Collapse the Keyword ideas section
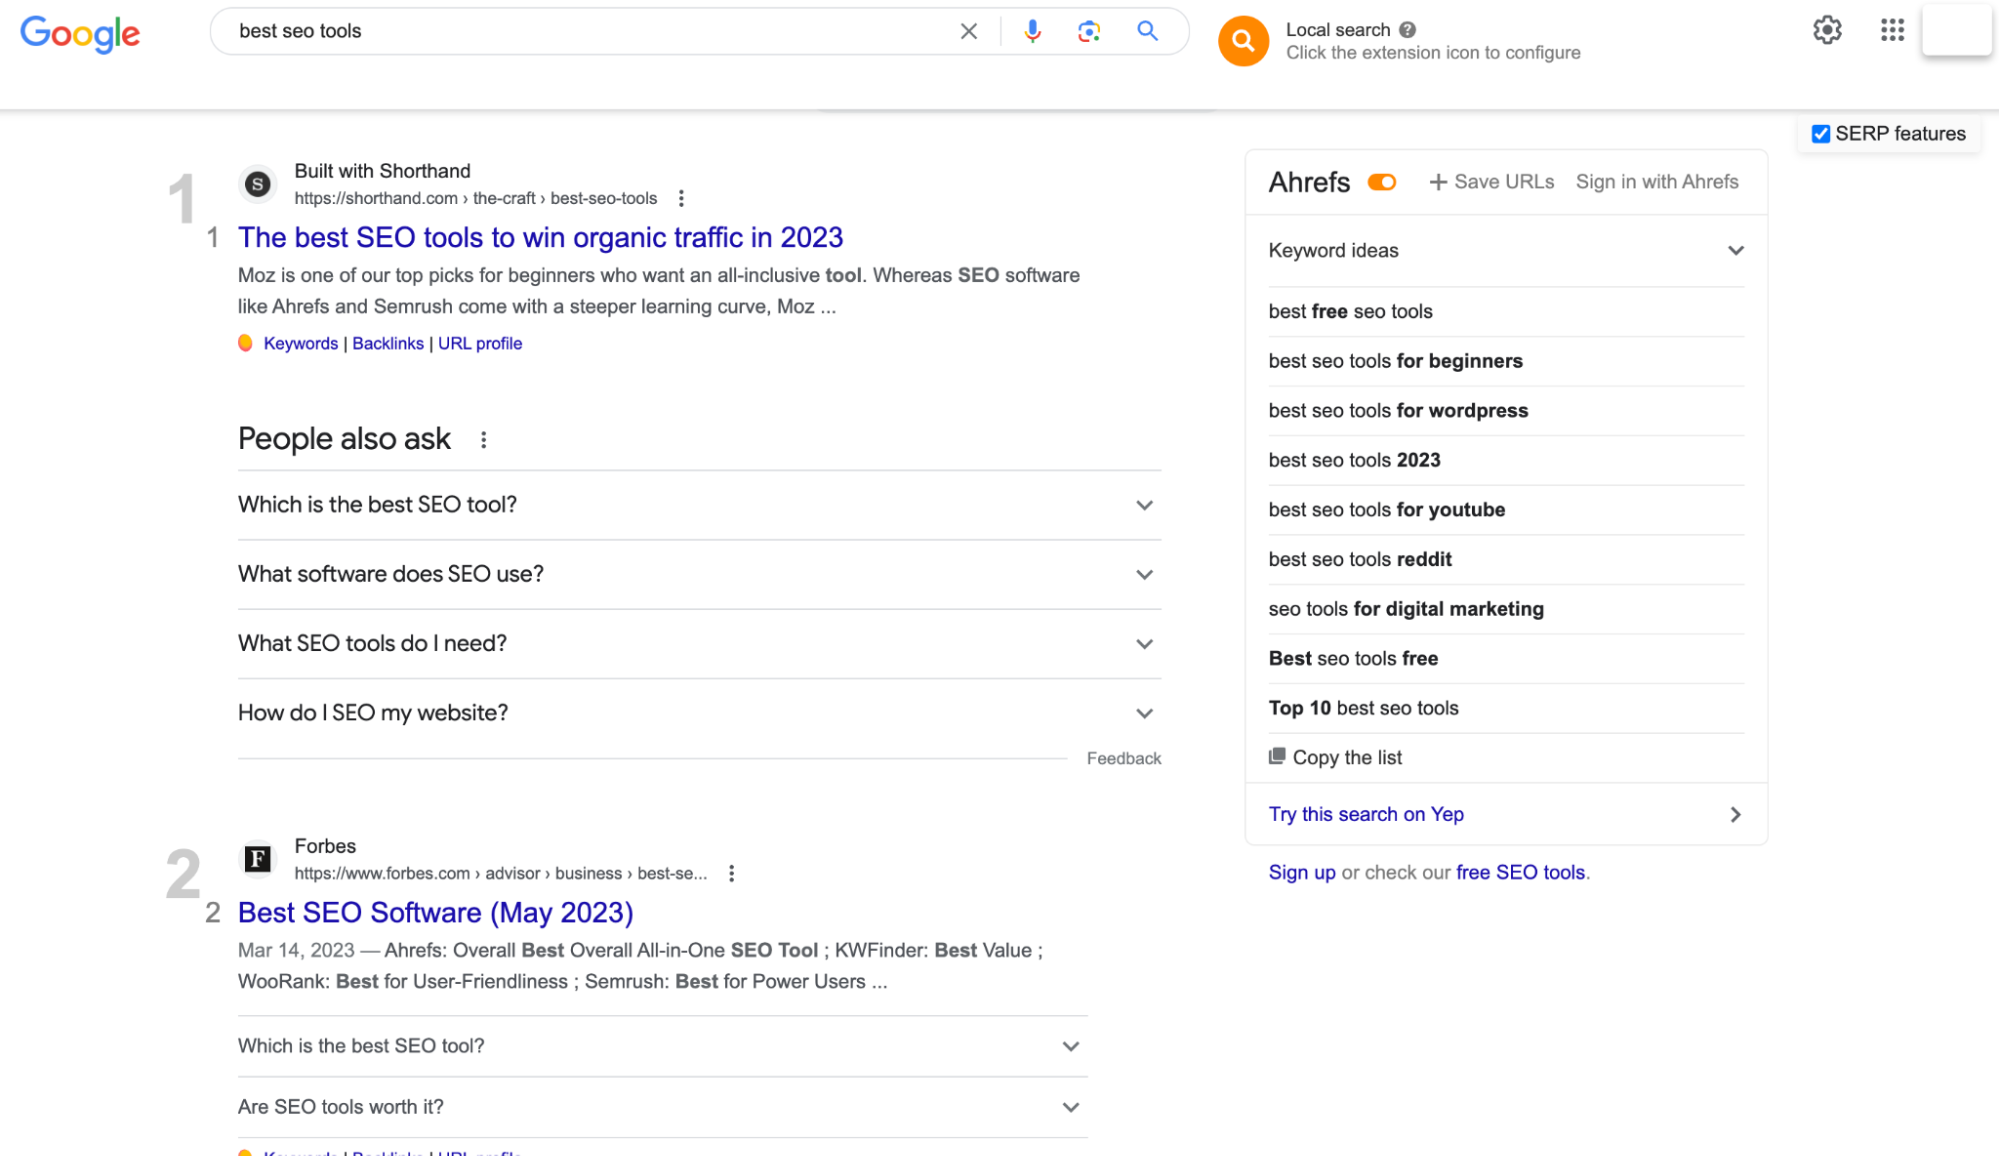 pos(1736,251)
